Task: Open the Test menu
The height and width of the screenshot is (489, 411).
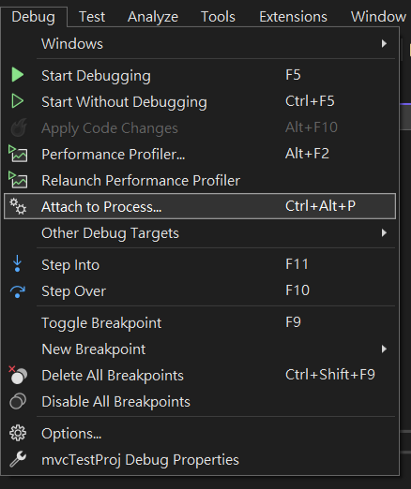Action: 92,17
